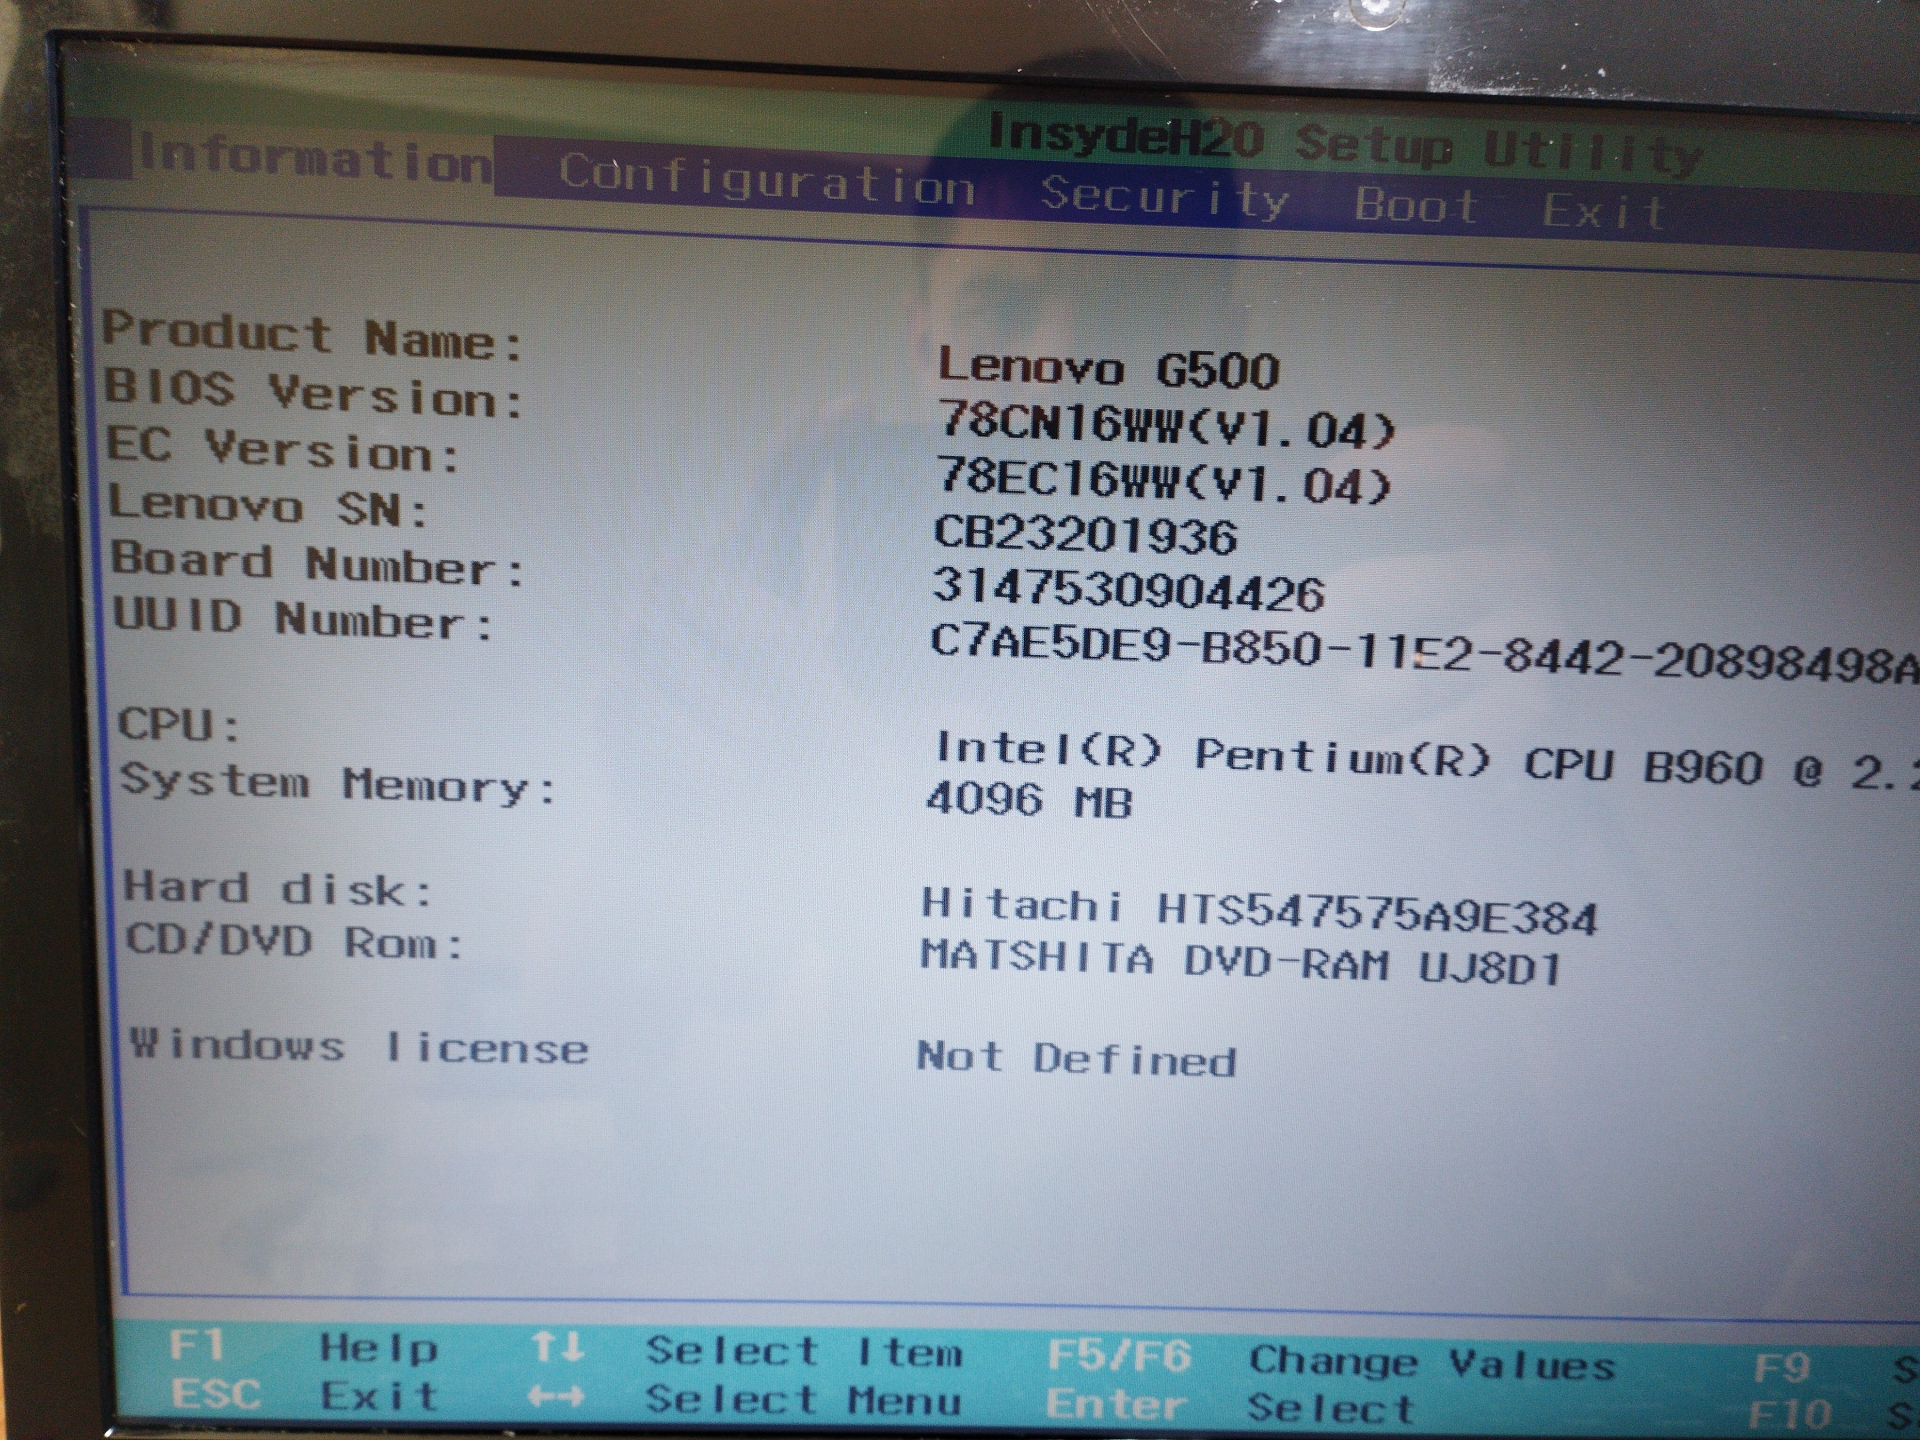Image resolution: width=1920 pixels, height=1440 pixels.
Task: Select BIOS value 78CN16WW(V1.04)
Action: (x=1166, y=425)
